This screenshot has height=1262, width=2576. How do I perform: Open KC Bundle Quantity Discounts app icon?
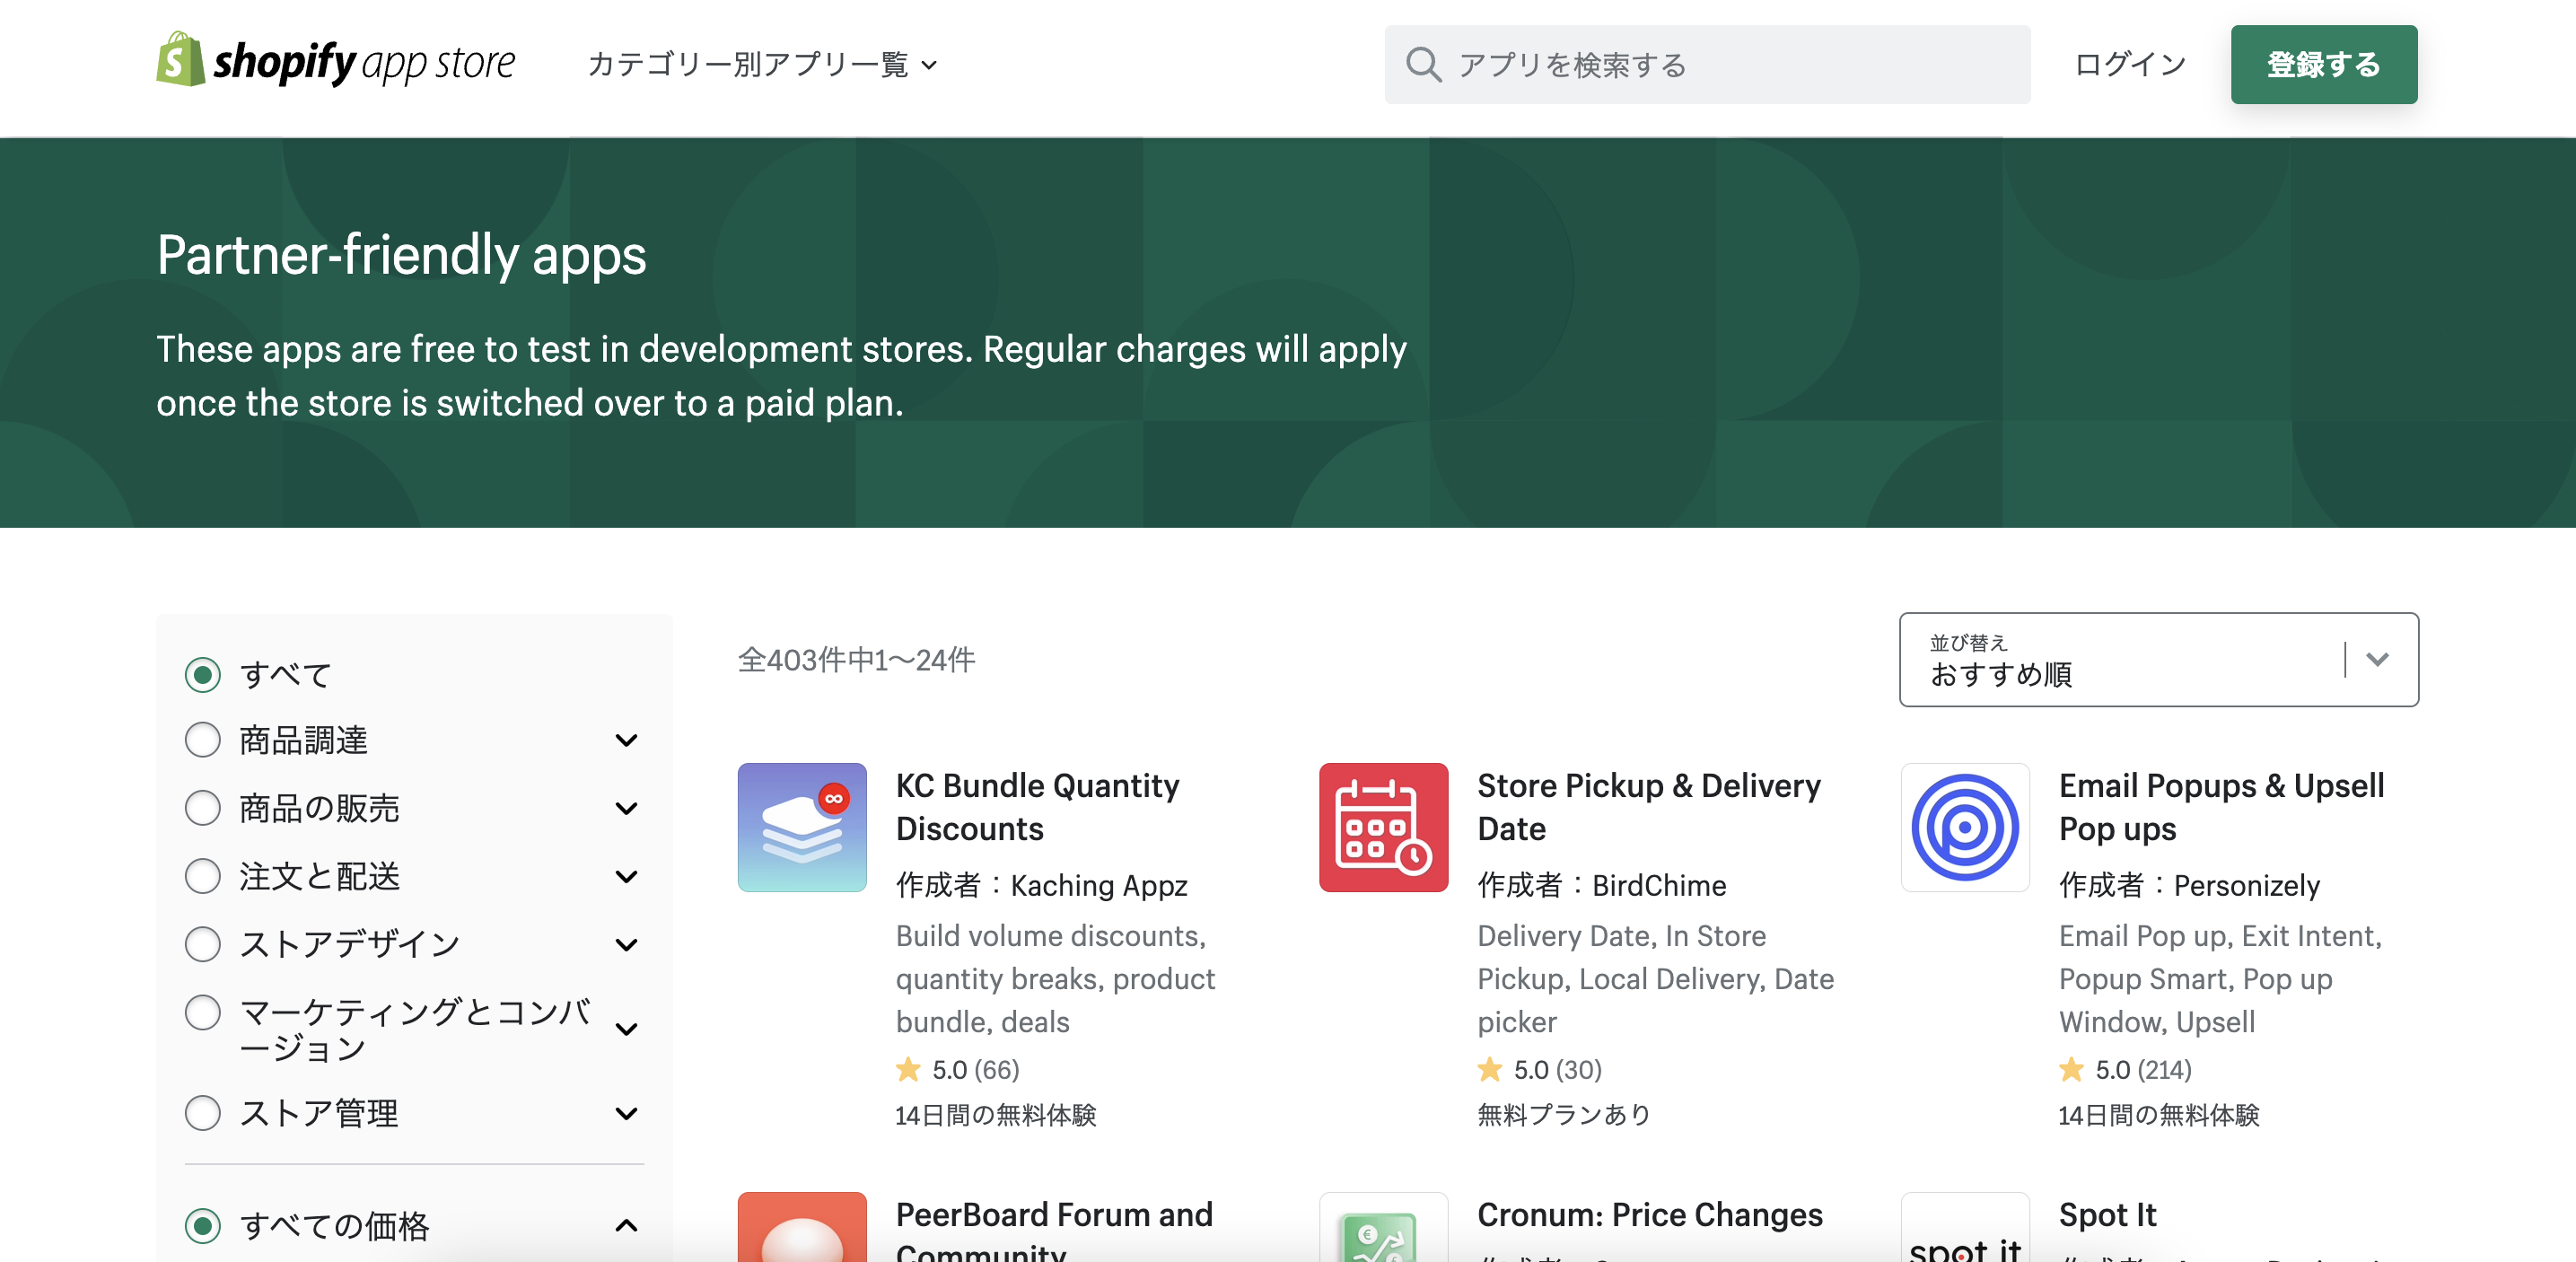[802, 827]
